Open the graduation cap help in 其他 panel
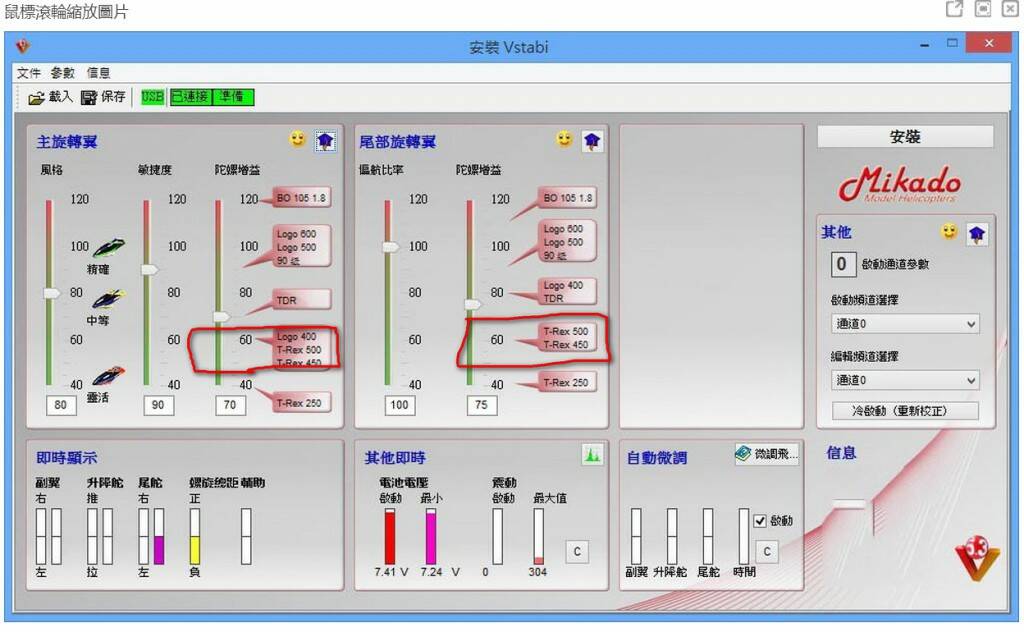 click(976, 234)
